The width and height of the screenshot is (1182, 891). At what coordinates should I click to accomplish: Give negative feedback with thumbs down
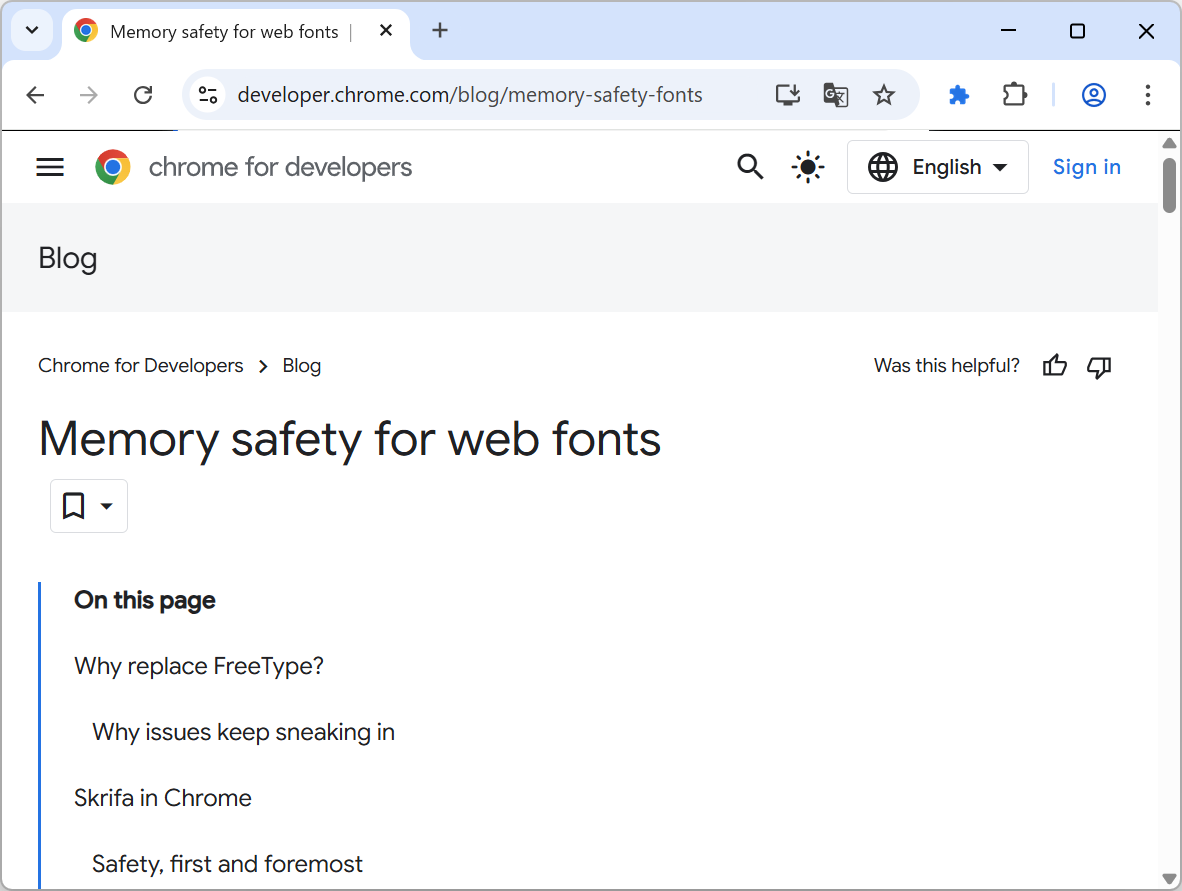1099,368
